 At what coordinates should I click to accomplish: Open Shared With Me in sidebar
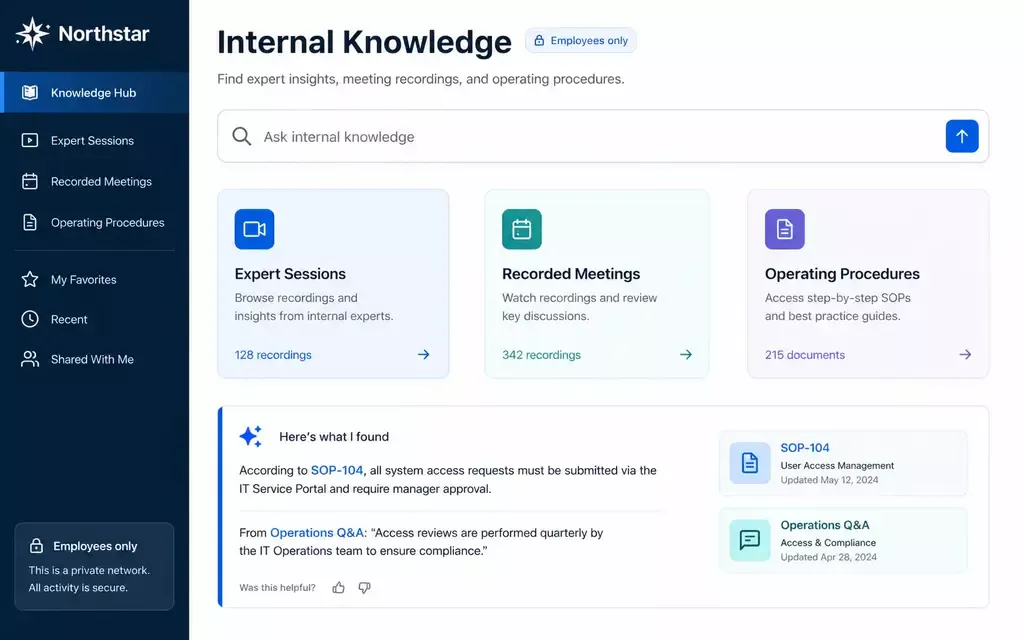coord(95,359)
